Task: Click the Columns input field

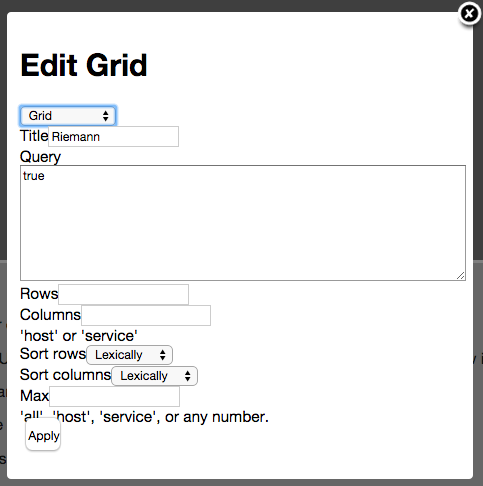Action: click(x=146, y=315)
